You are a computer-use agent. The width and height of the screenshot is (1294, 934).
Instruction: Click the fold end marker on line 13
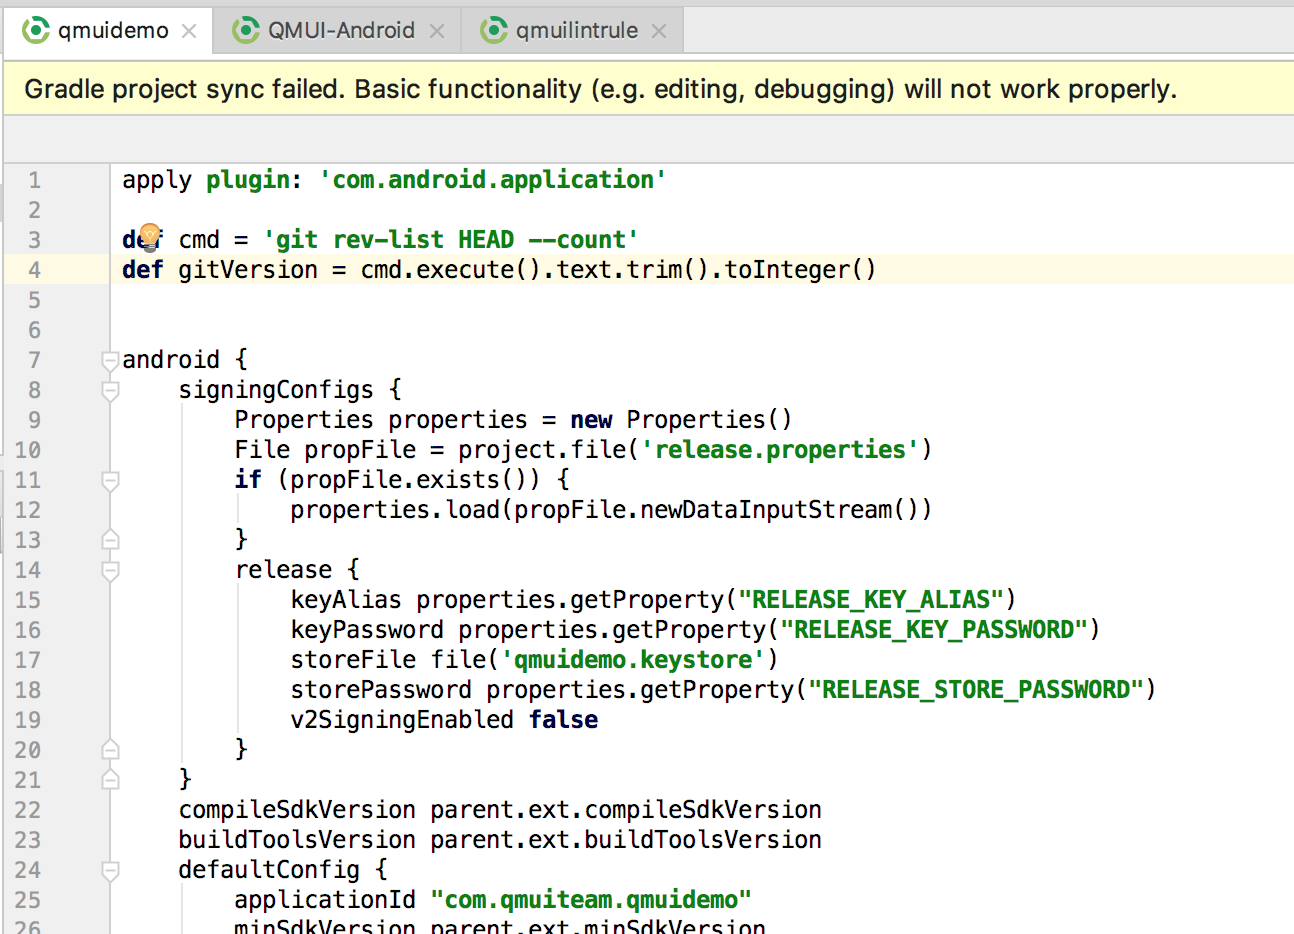[110, 540]
